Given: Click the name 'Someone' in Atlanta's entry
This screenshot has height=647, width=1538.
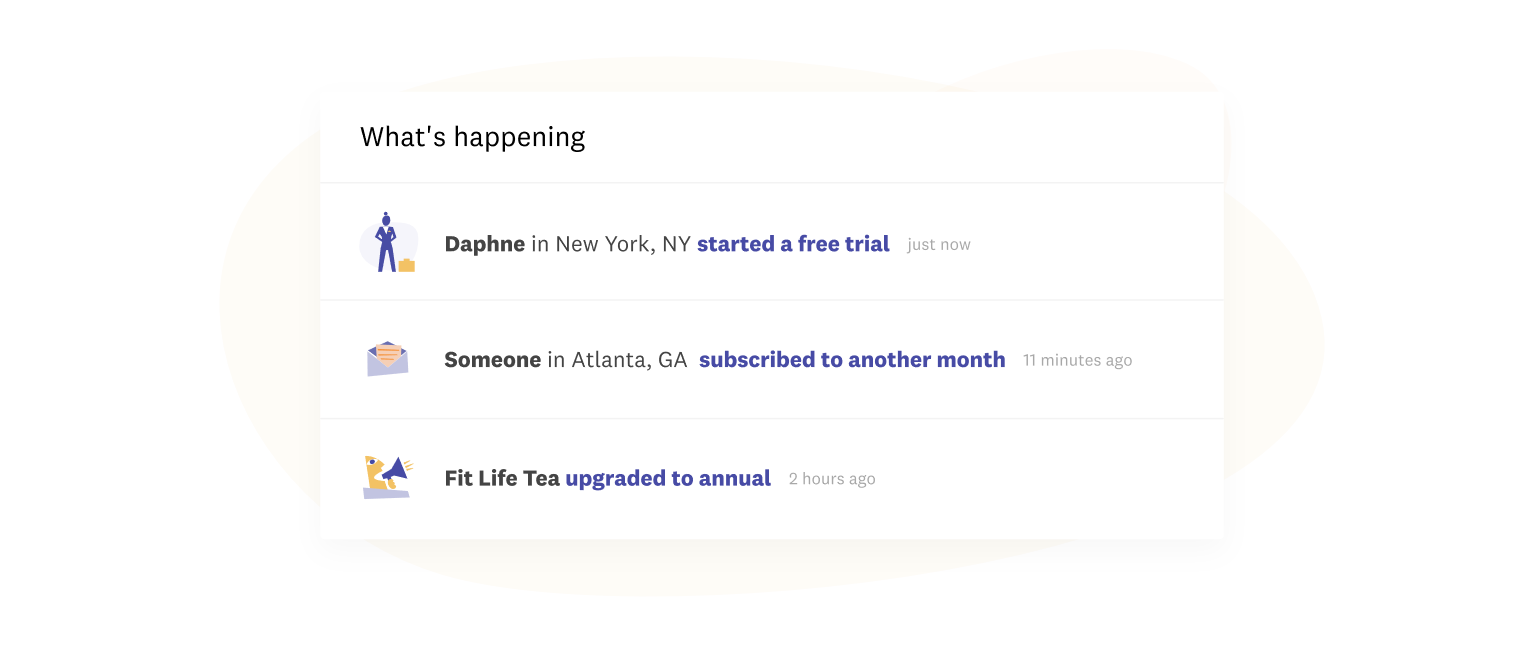Looking at the screenshot, I should (x=492, y=360).
